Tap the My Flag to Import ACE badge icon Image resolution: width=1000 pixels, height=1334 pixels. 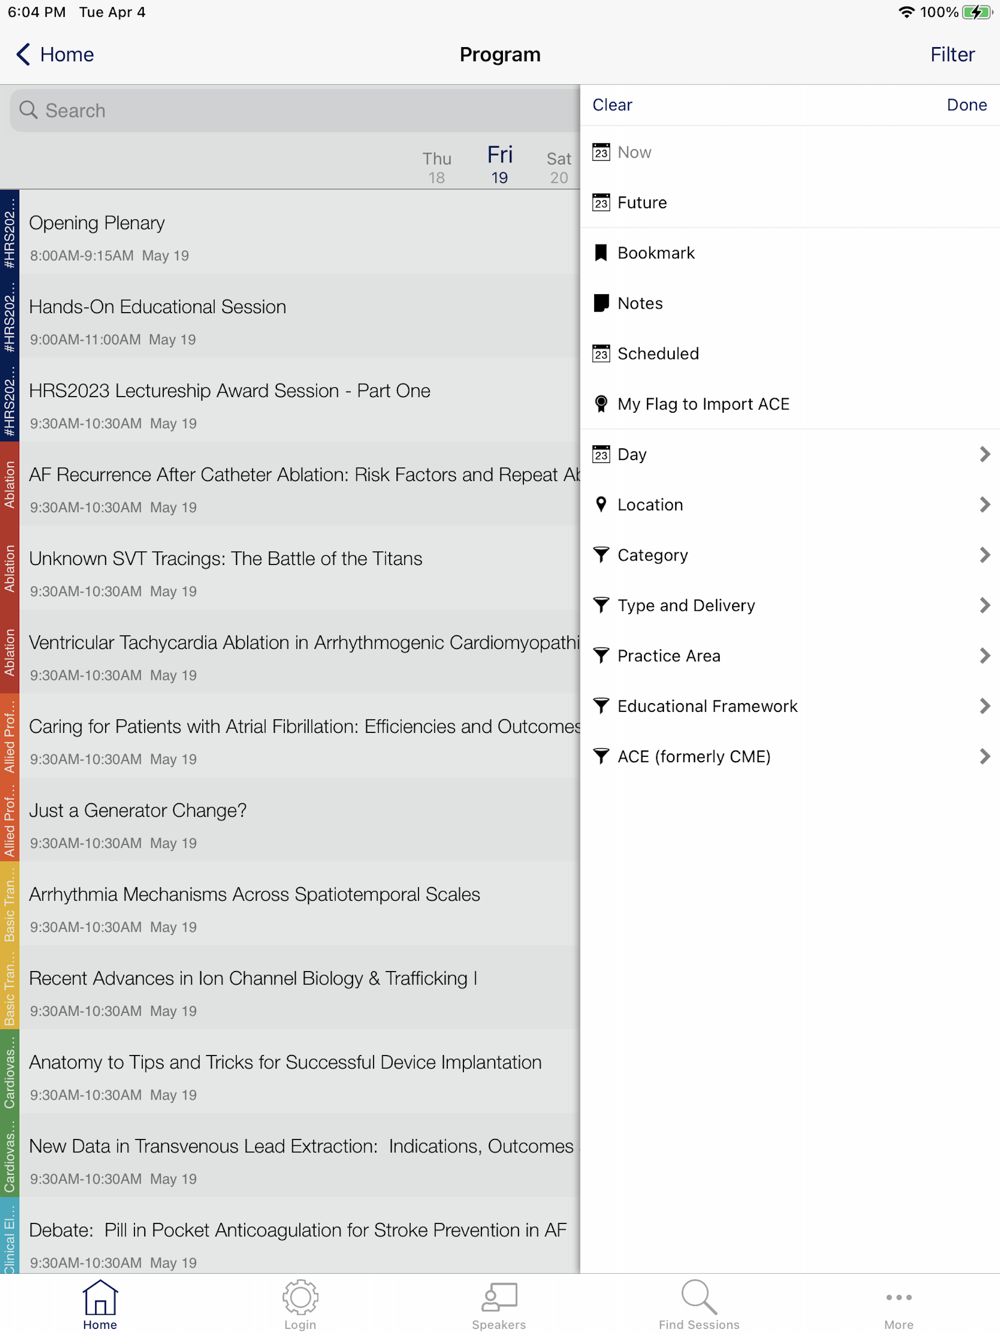(x=601, y=404)
